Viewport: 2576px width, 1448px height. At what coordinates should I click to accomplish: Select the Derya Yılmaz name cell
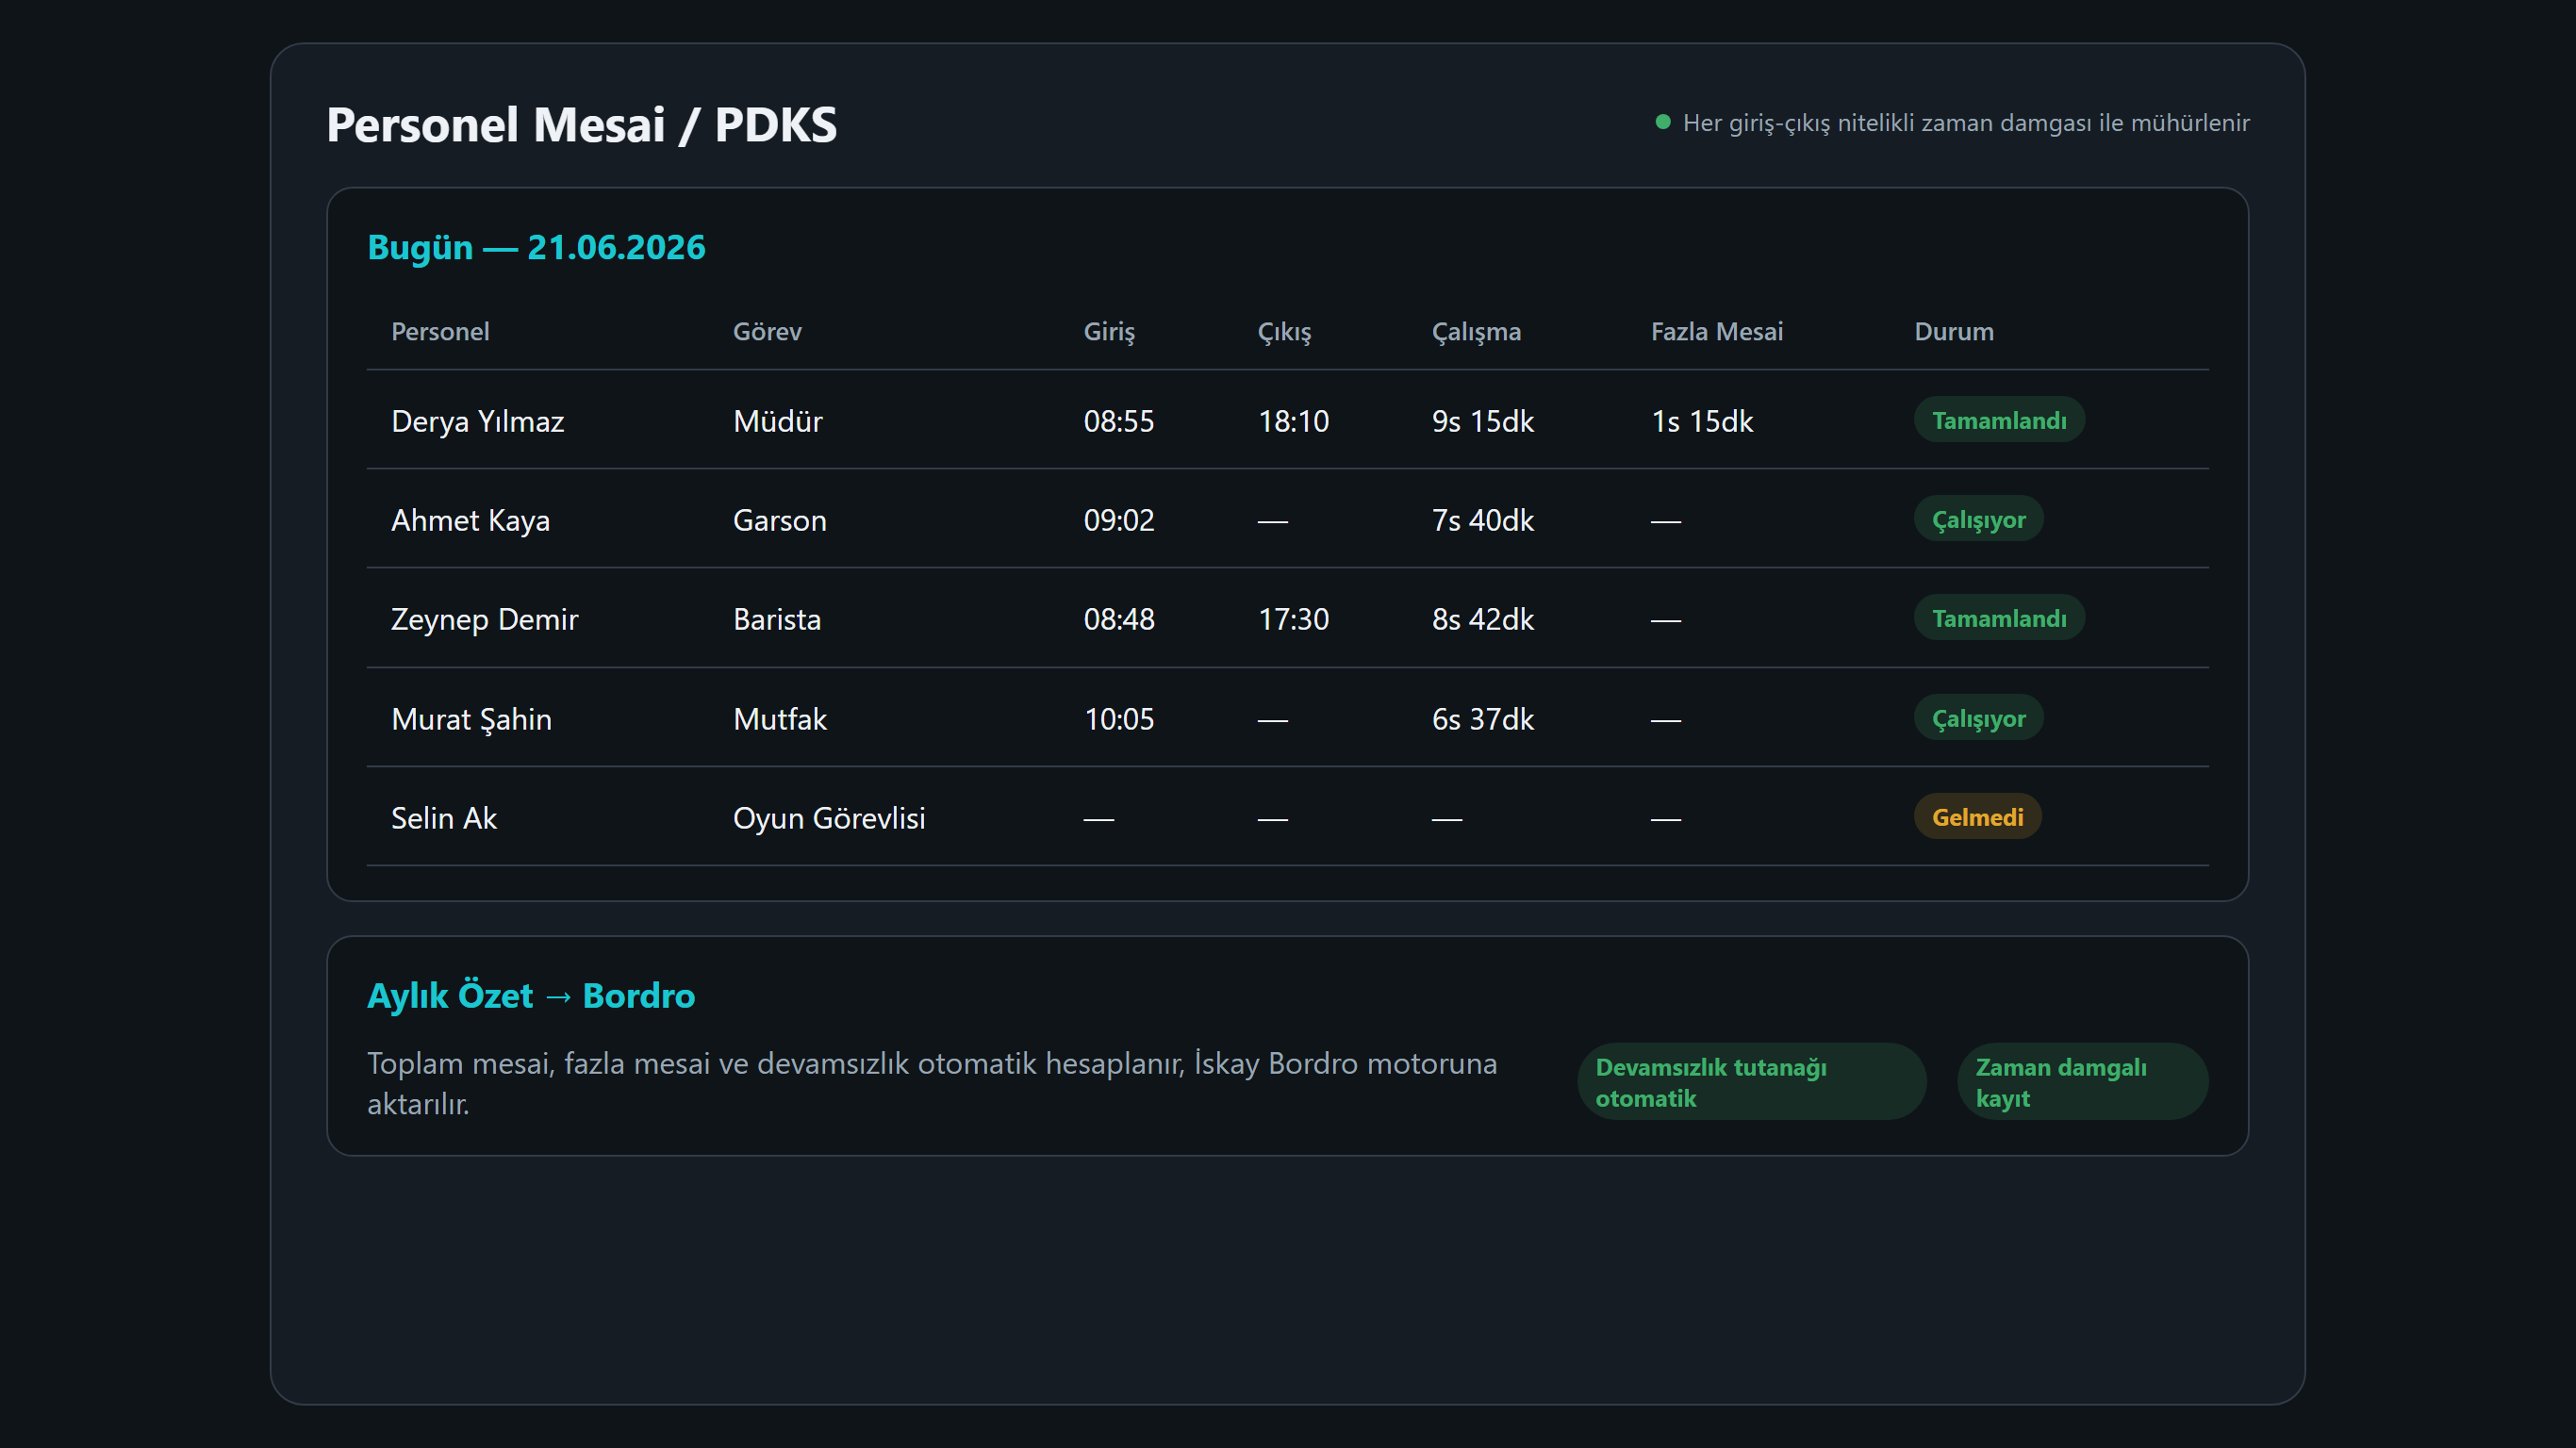477,421
